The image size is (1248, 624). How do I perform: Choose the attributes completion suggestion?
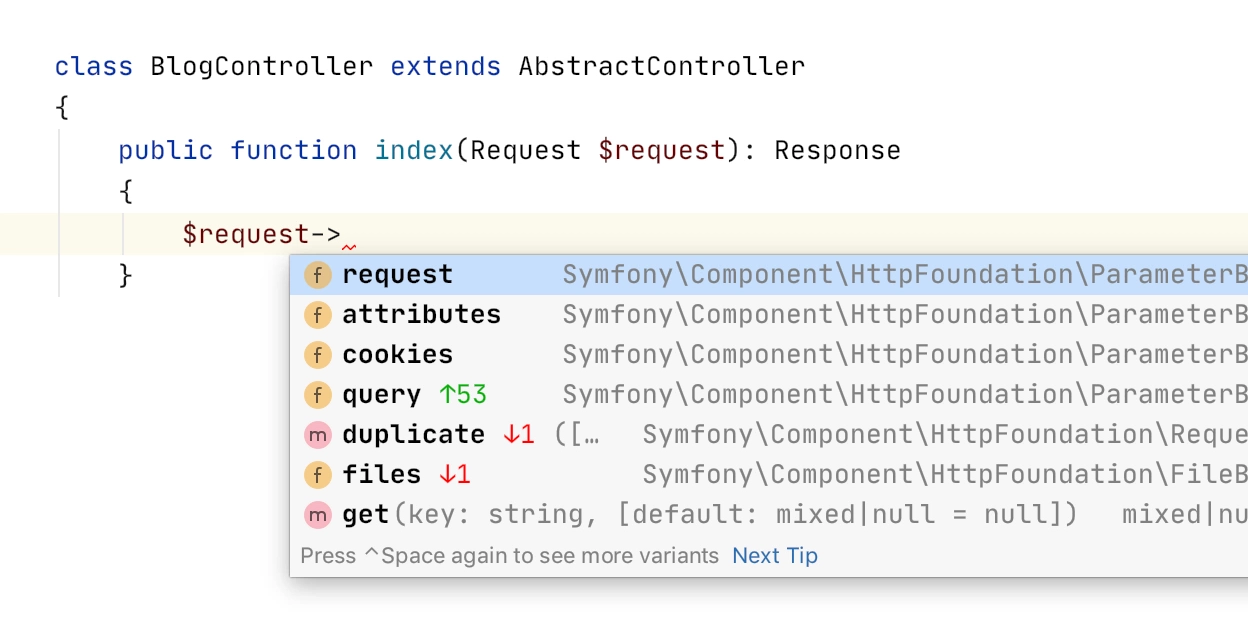[x=769, y=315]
